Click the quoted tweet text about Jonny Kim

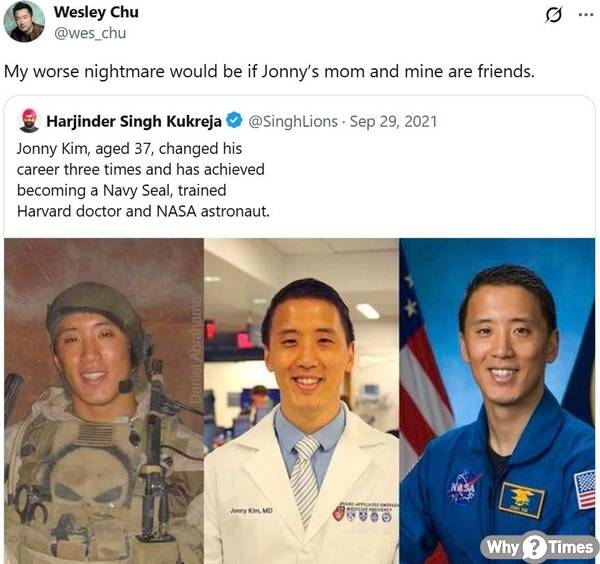143,180
